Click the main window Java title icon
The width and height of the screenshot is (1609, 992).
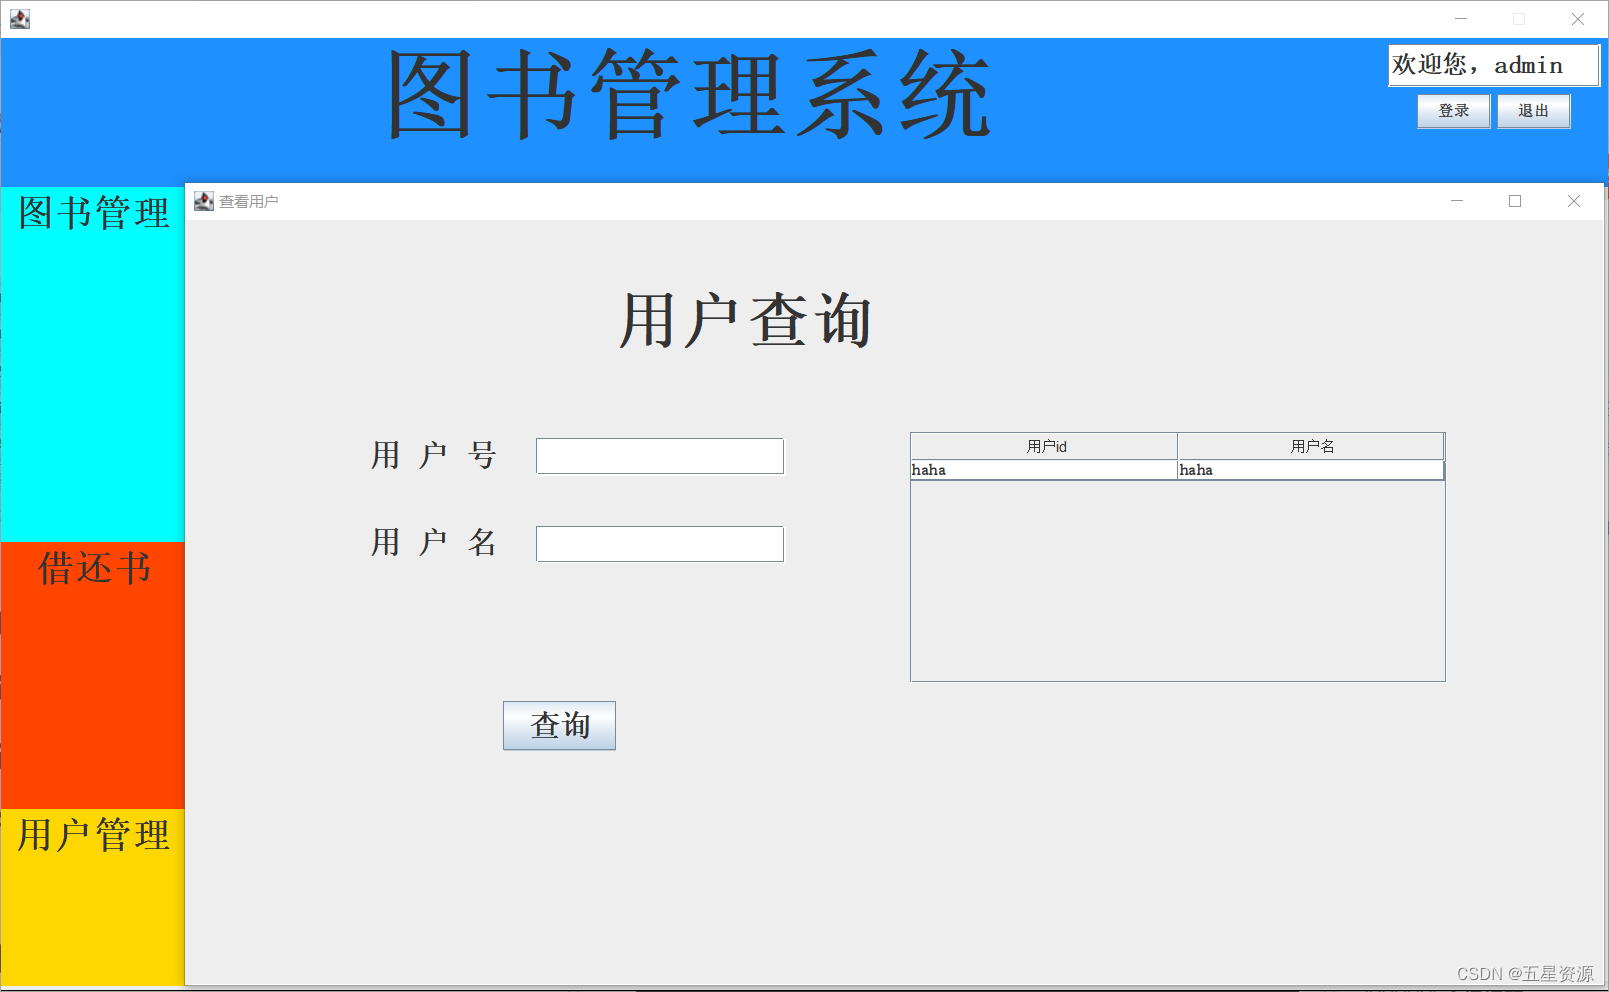(20, 19)
